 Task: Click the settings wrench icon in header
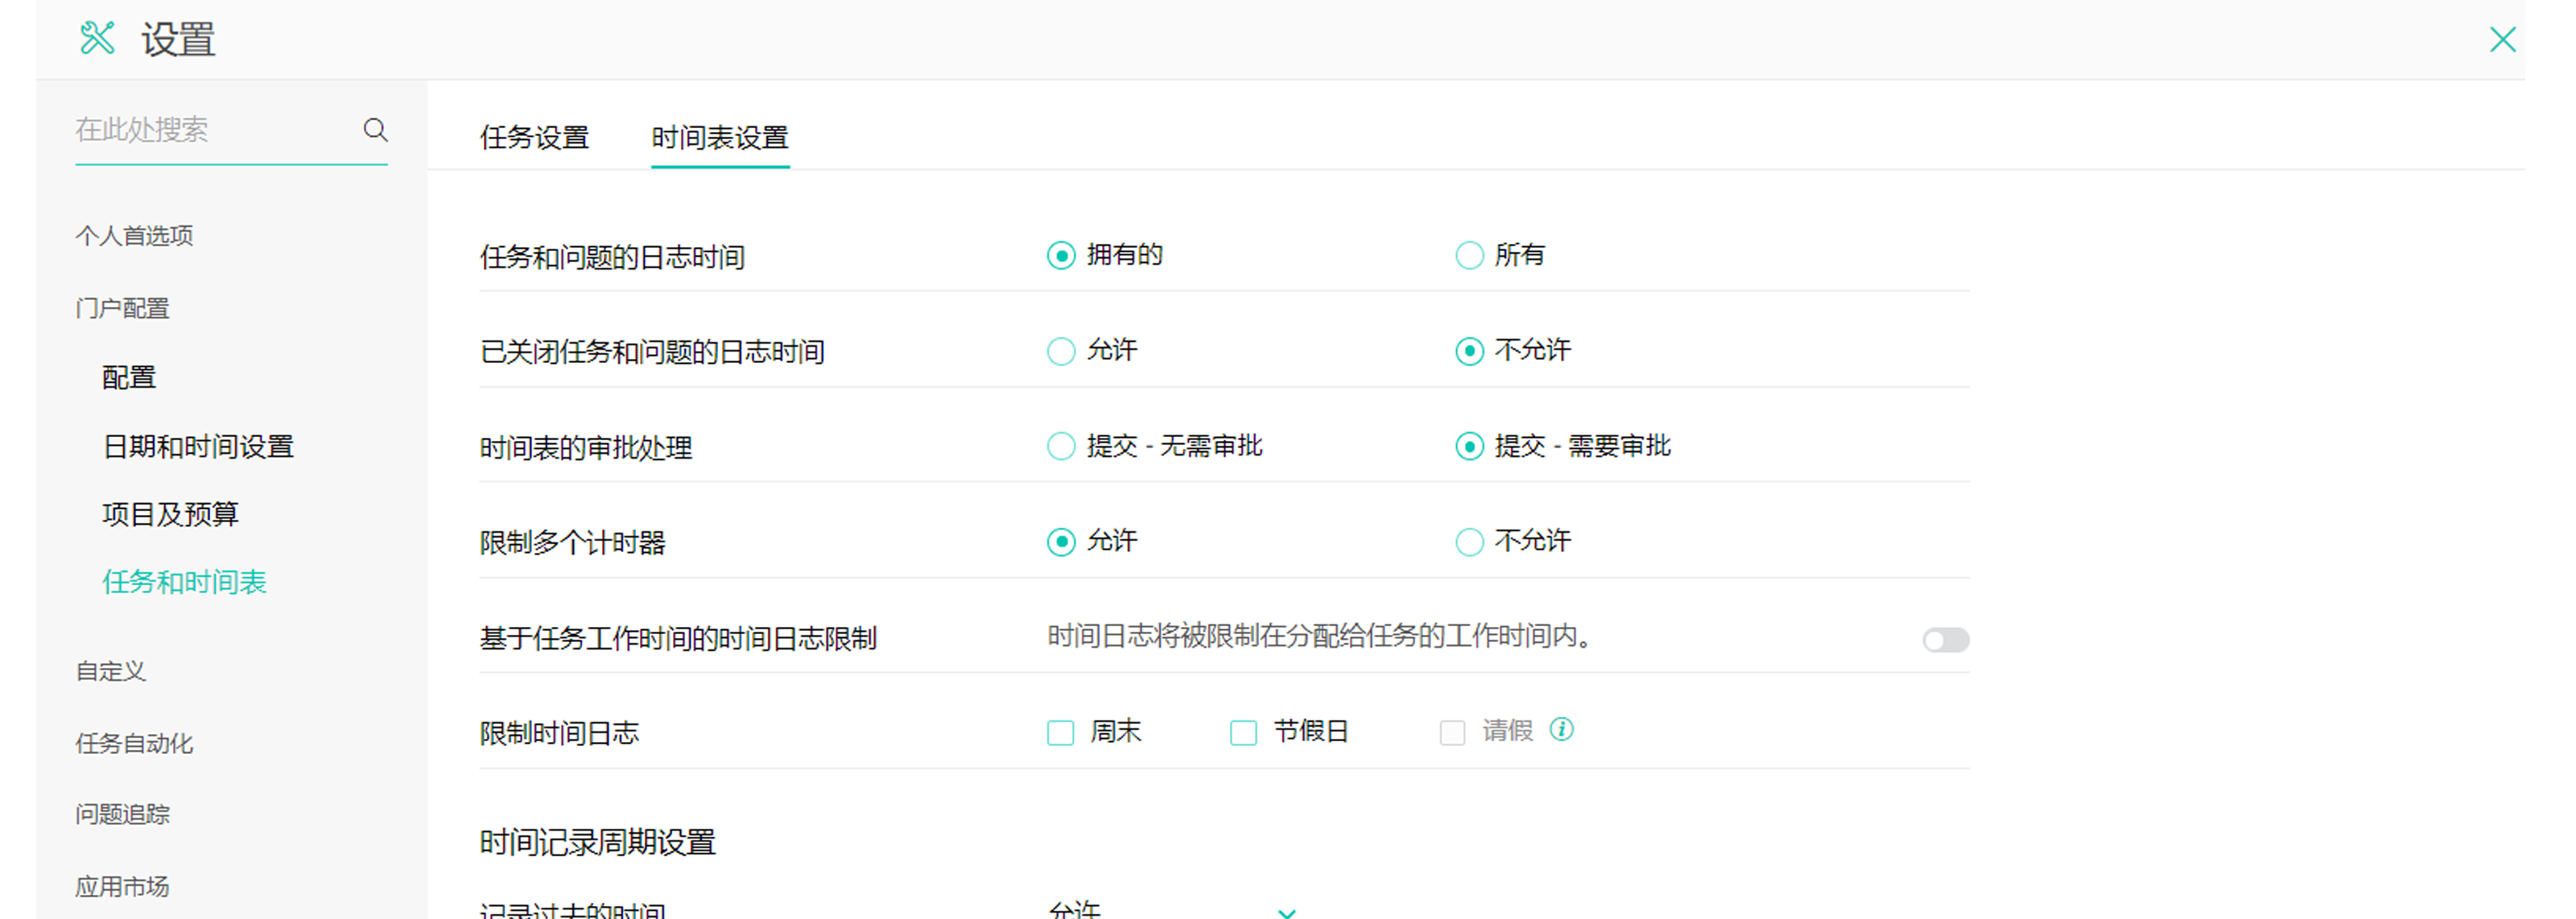(x=97, y=39)
